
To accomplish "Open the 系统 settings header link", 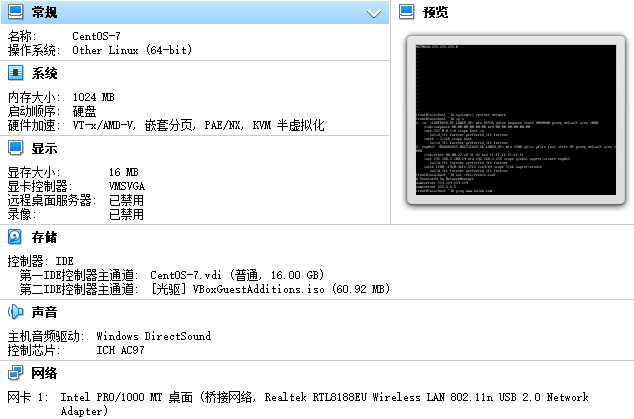I will pos(44,73).
